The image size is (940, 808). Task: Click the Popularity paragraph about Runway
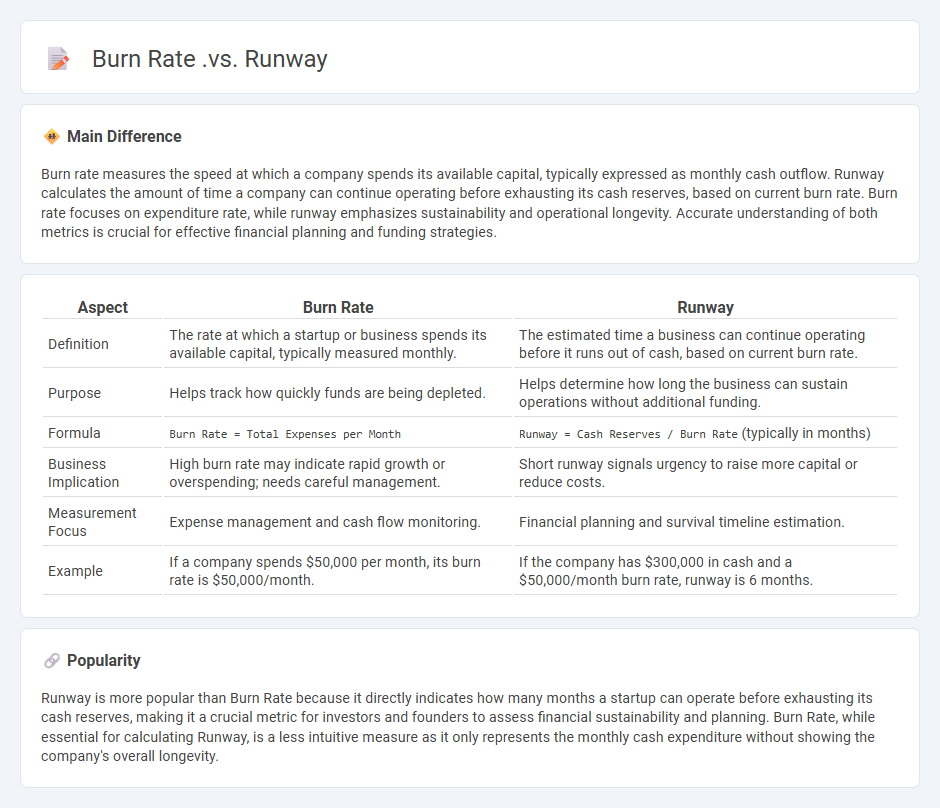pos(458,727)
